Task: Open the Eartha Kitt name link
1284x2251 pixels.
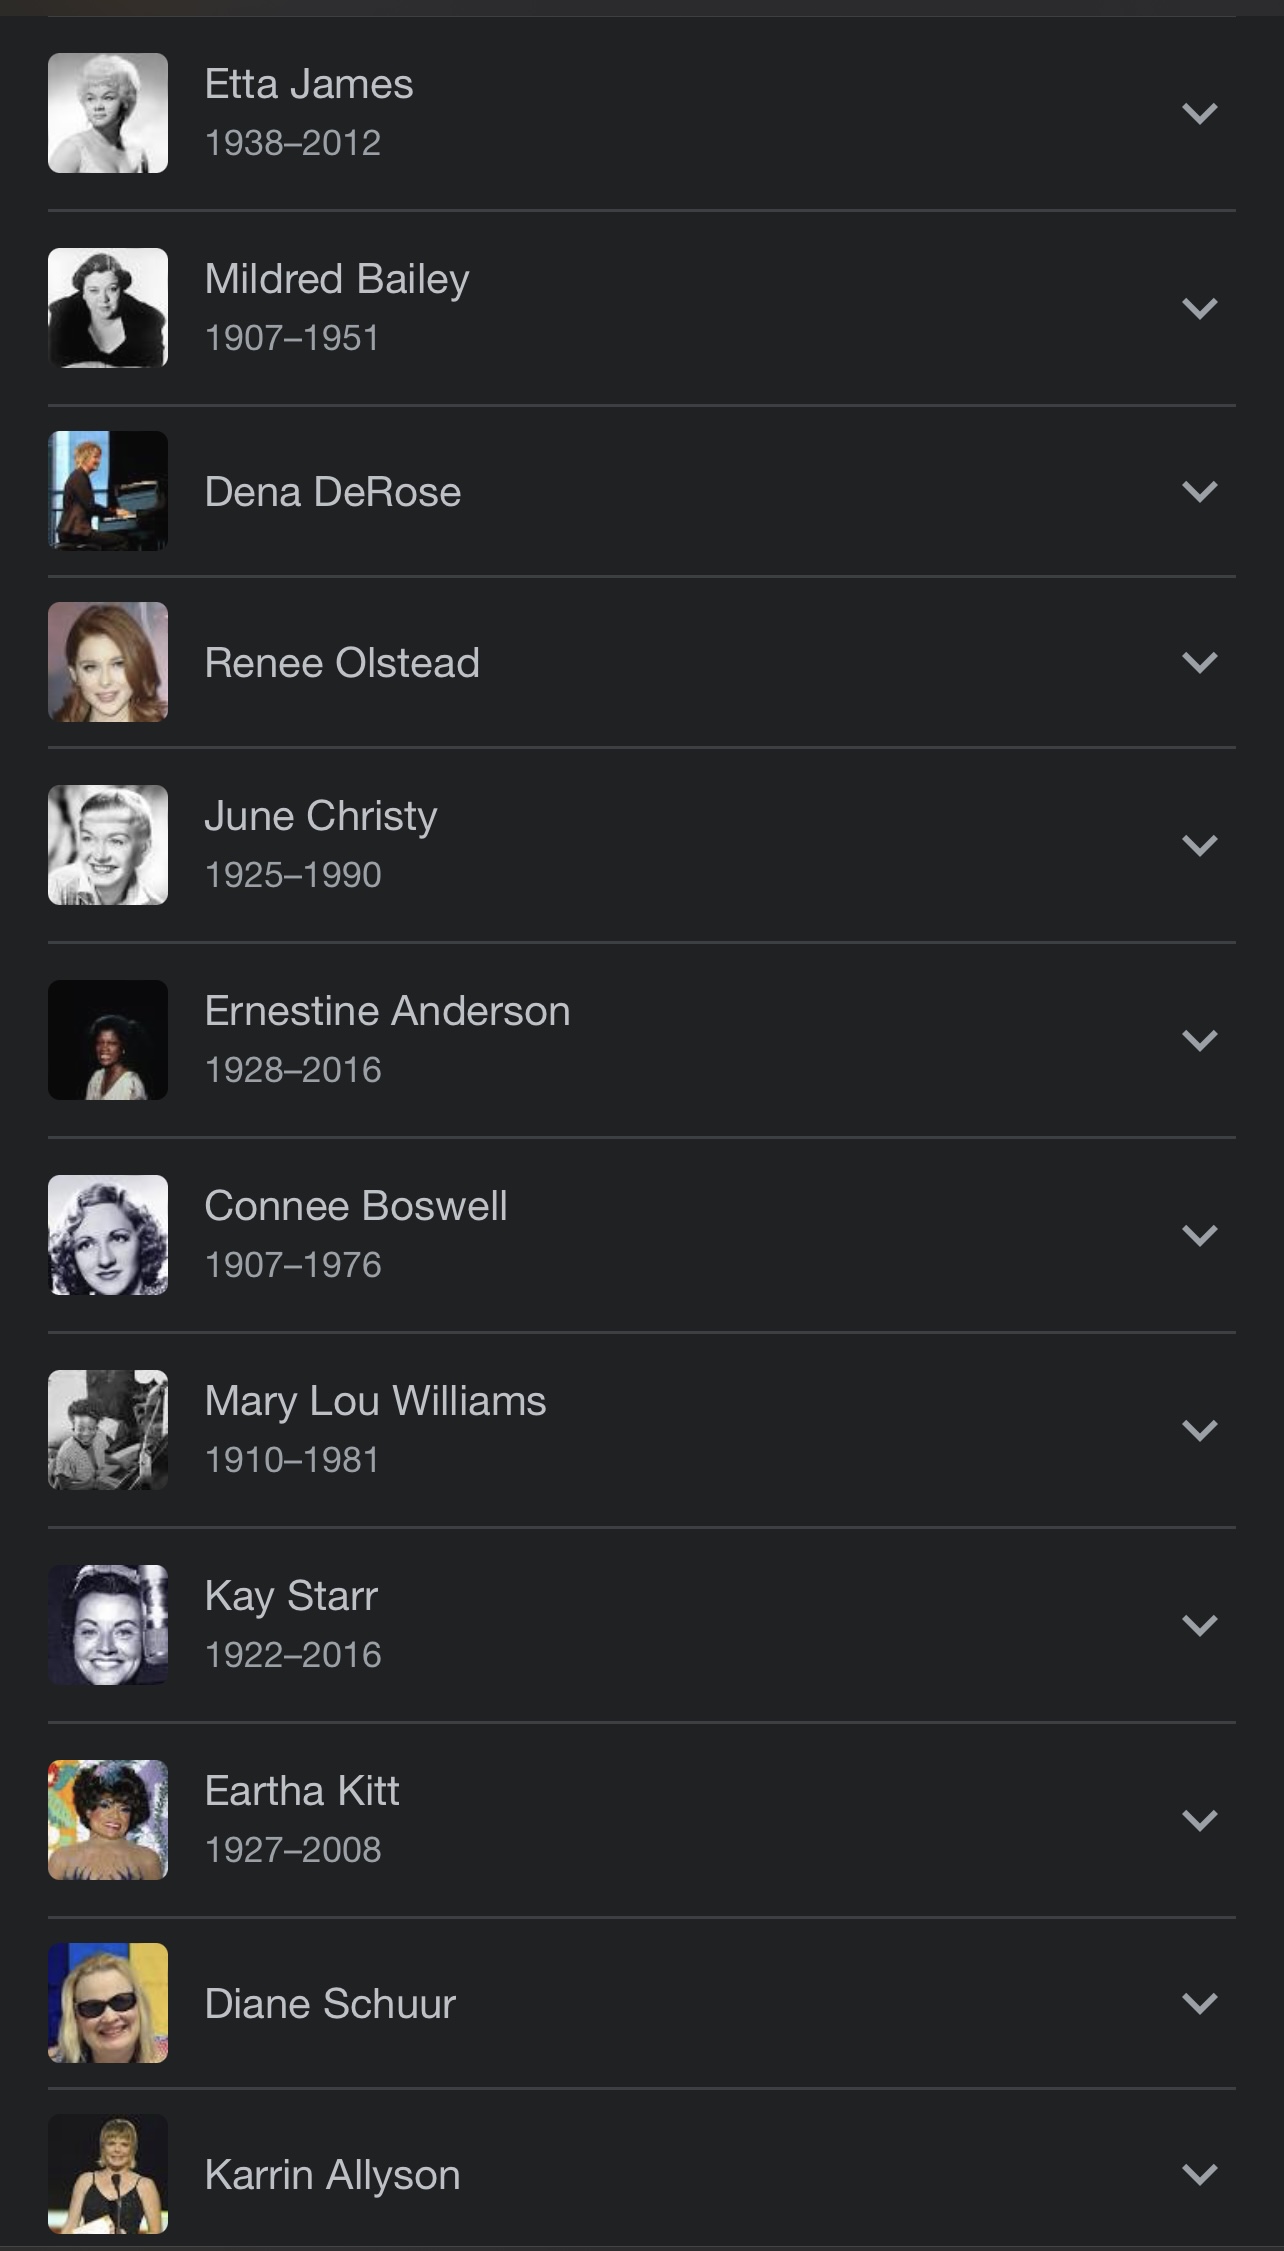Action: [x=302, y=1791]
